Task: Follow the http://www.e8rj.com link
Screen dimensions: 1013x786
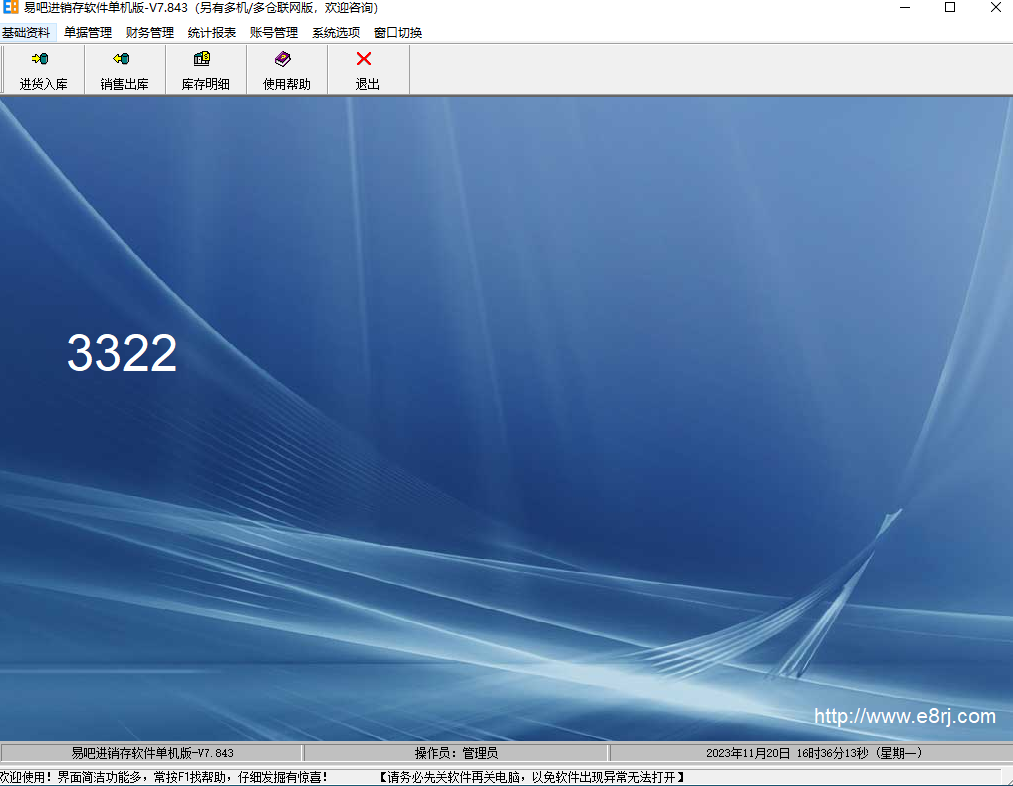Action: [x=904, y=716]
